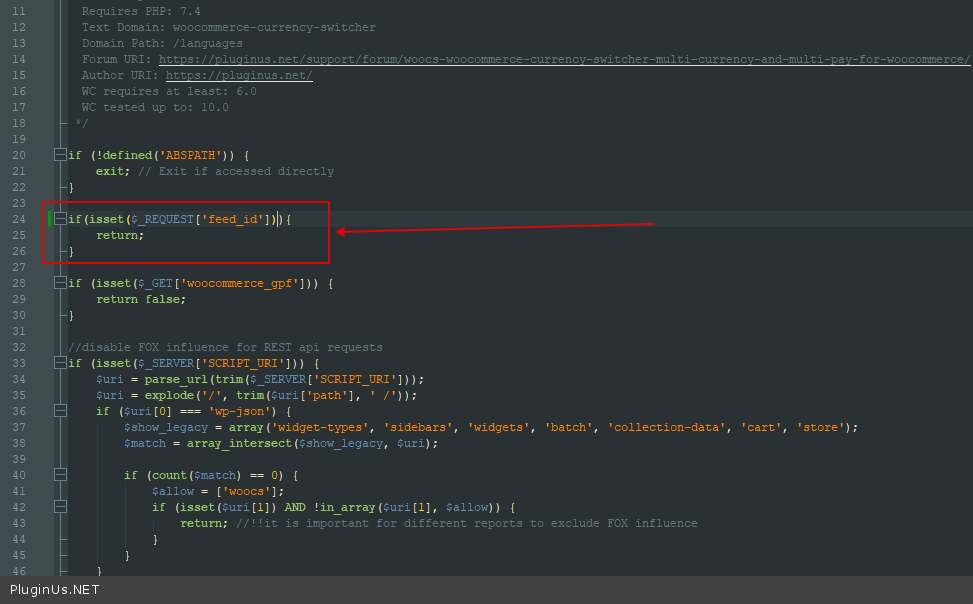Screen dimensions: 973x604
Task: Click the PluginUs.NET label in bottom bar
Action: tap(55, 589)
